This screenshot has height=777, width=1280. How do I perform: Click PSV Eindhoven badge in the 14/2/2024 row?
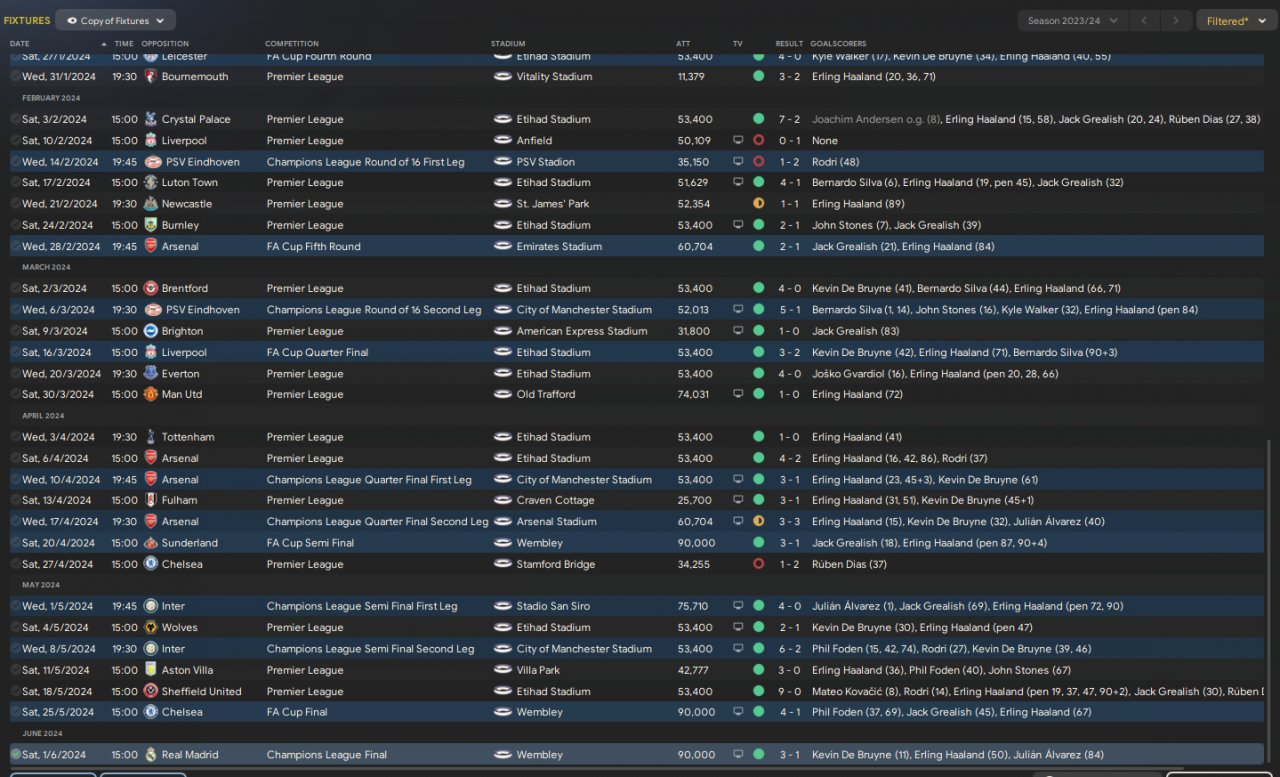click(x=151, y=162)
